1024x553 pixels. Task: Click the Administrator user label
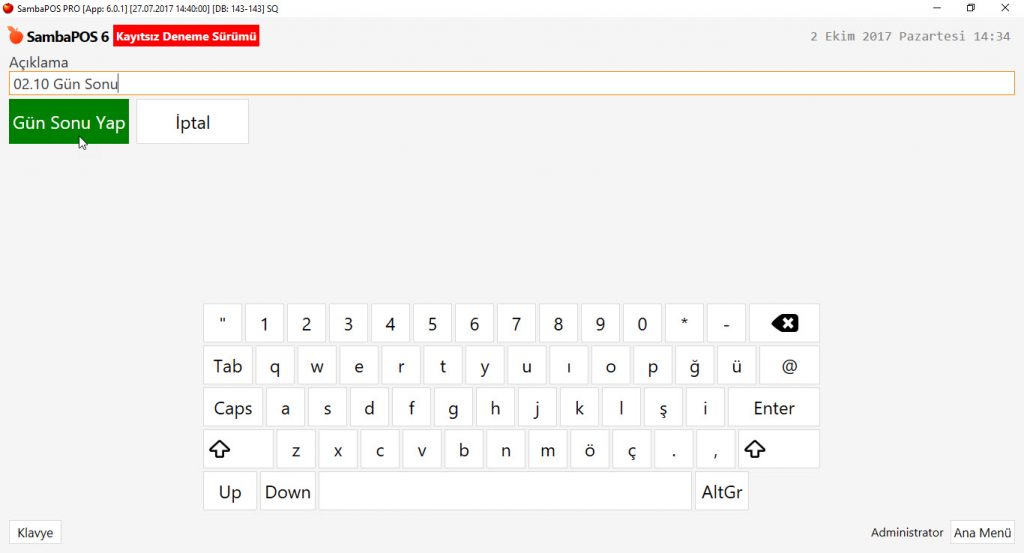[x=906, y=533]
